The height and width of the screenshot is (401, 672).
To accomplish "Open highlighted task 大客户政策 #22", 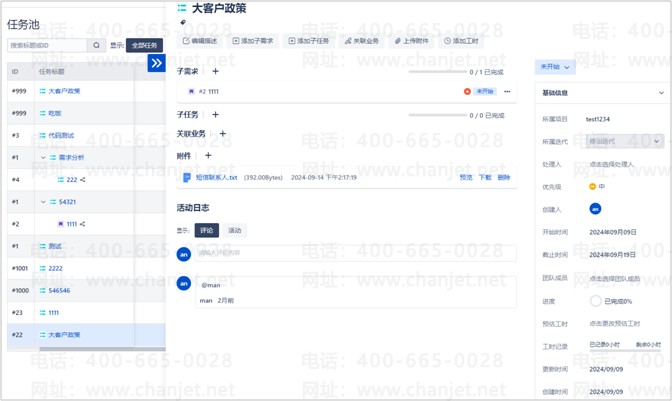I will click(64, 335).
